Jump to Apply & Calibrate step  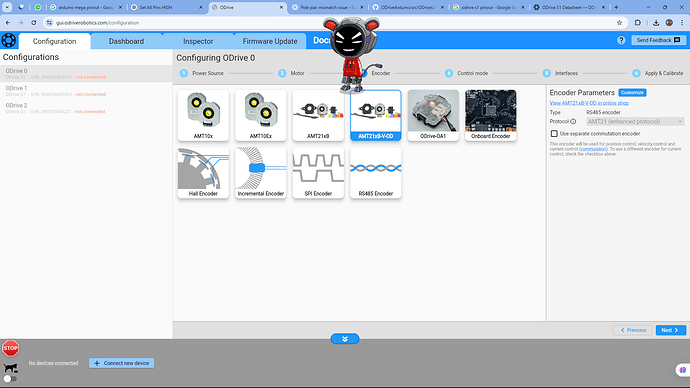(658, 73)
